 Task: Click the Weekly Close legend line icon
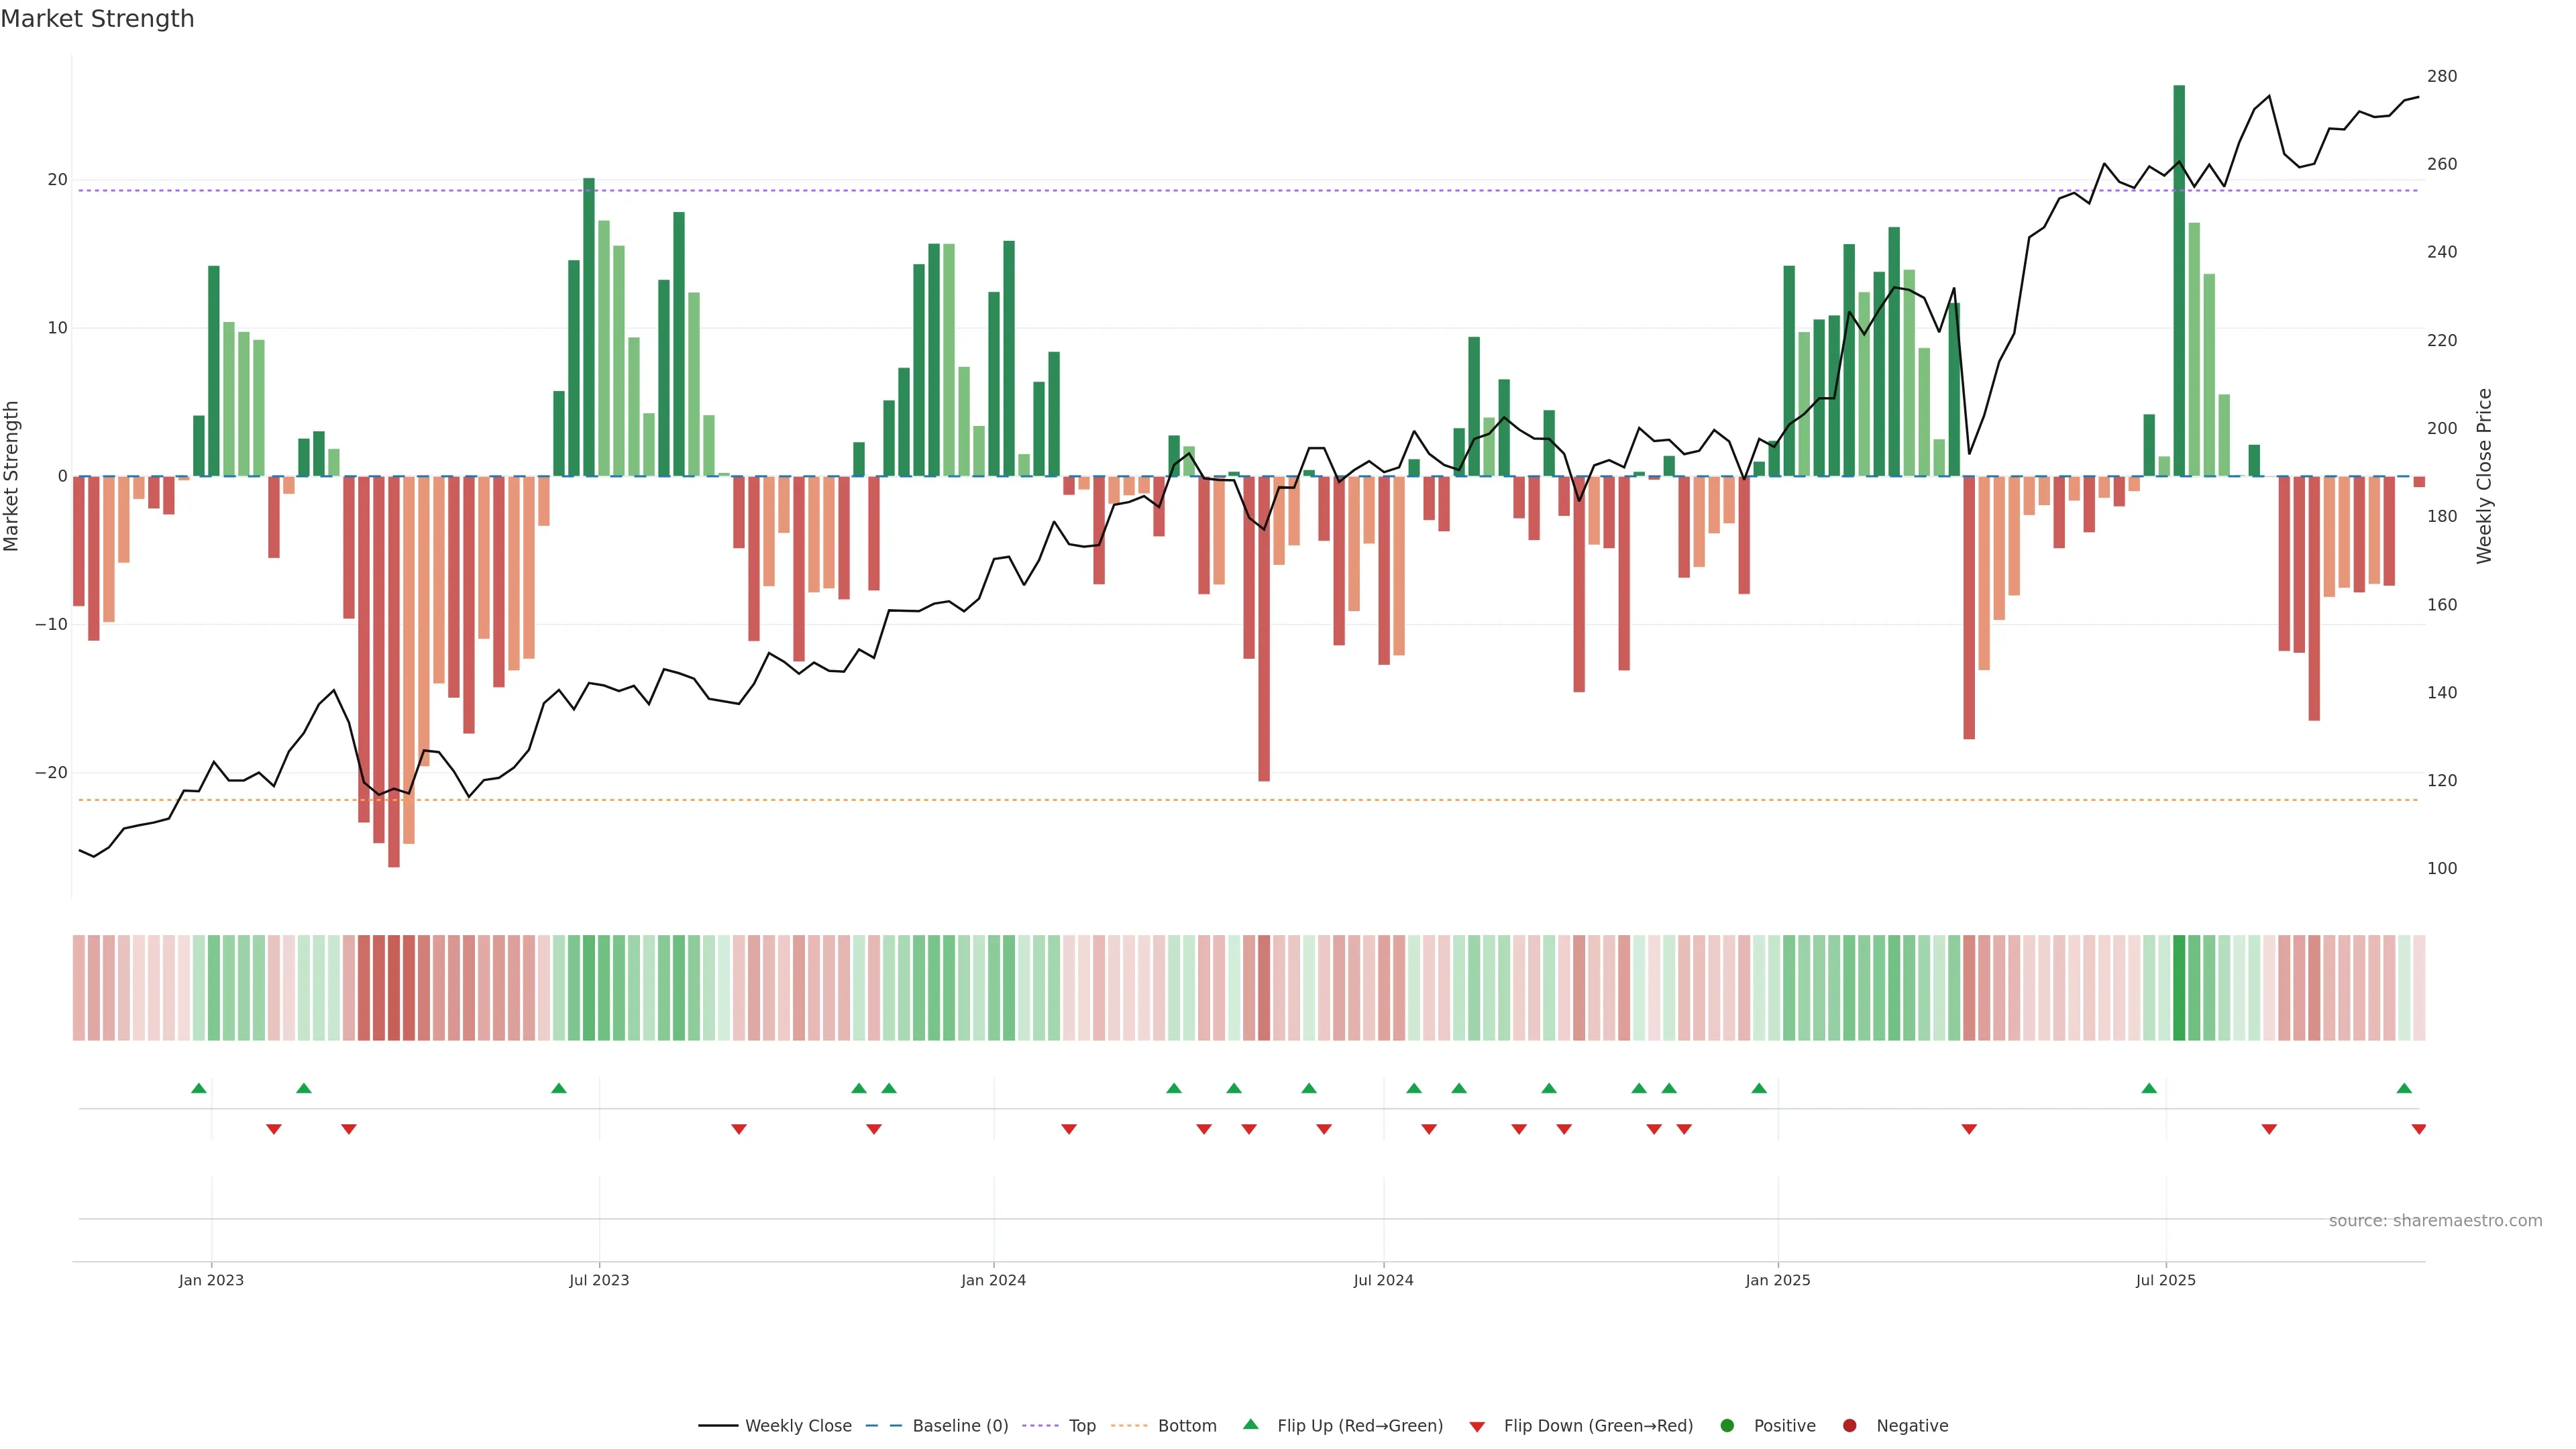point(718,1425)
